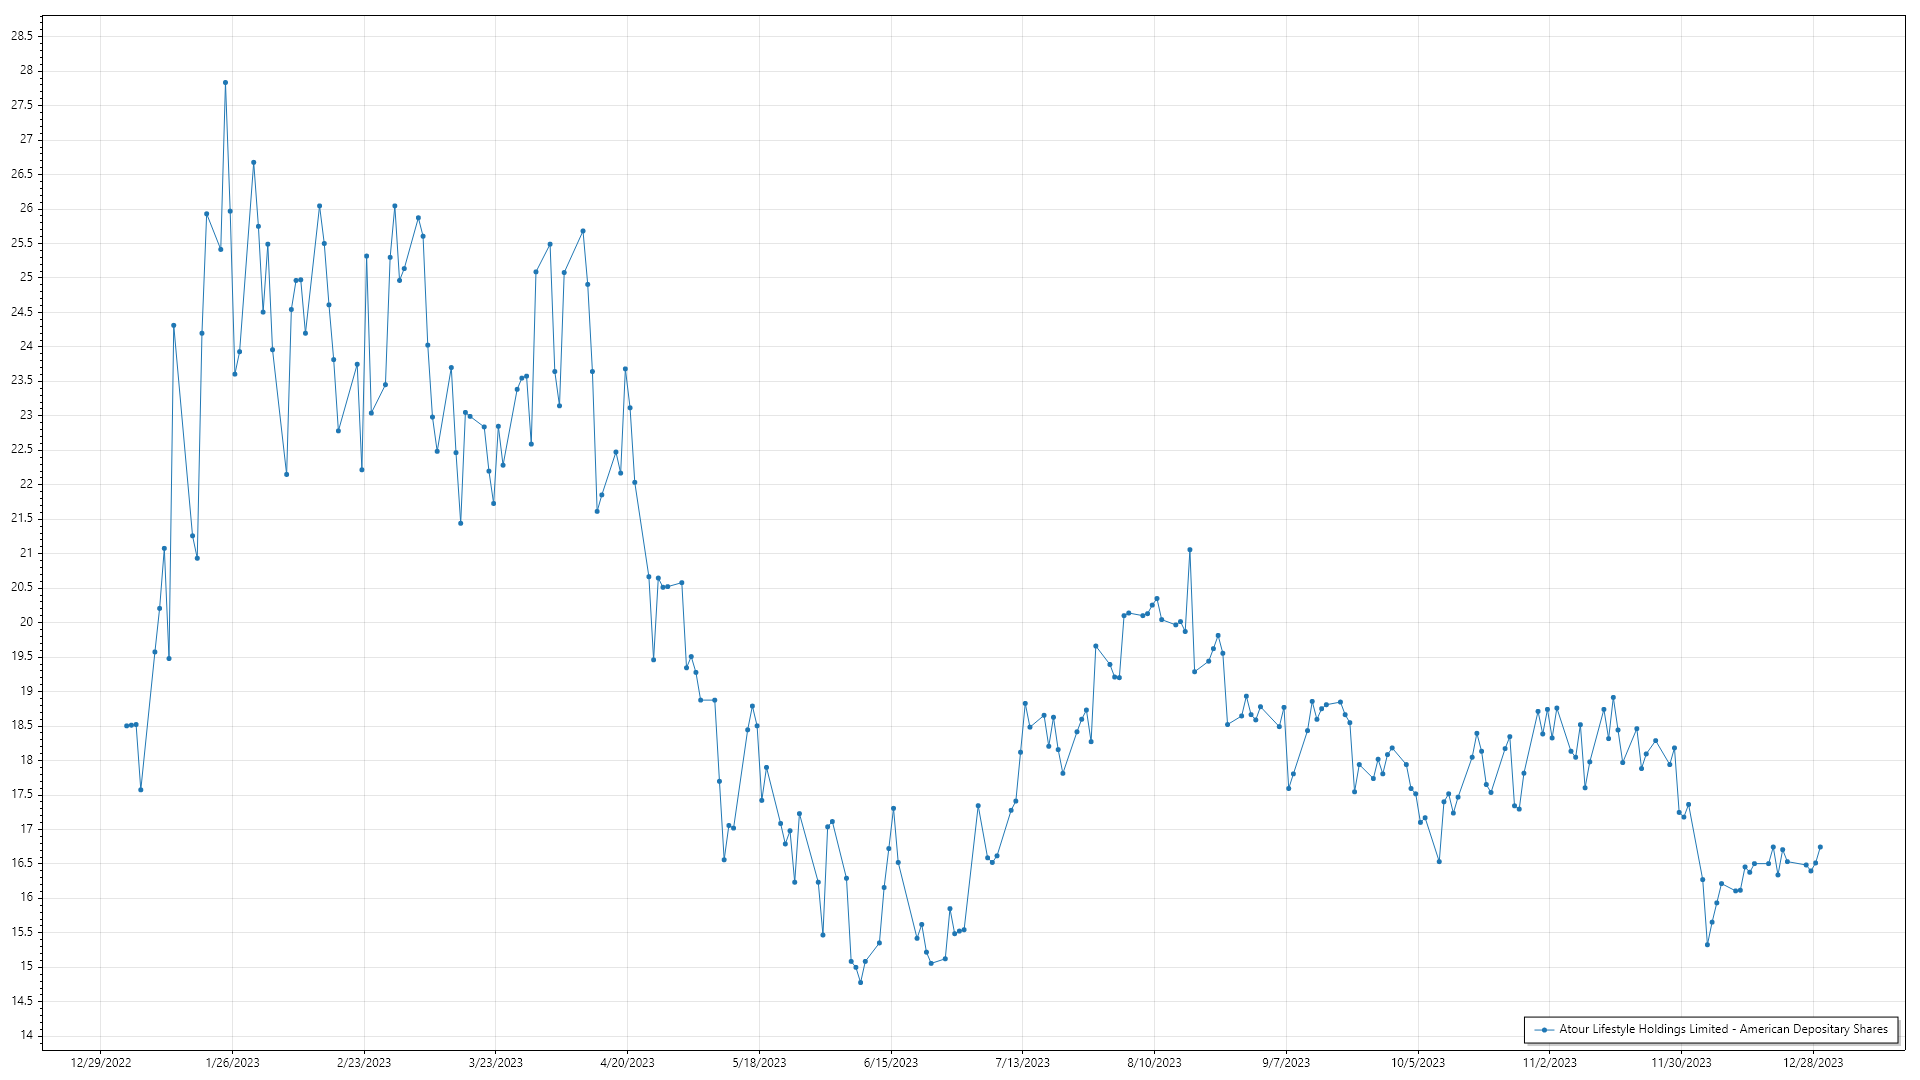1920x1080 pixels.
Task: Click the legend line marker icon
Action: click(x=1545, y=1029)
